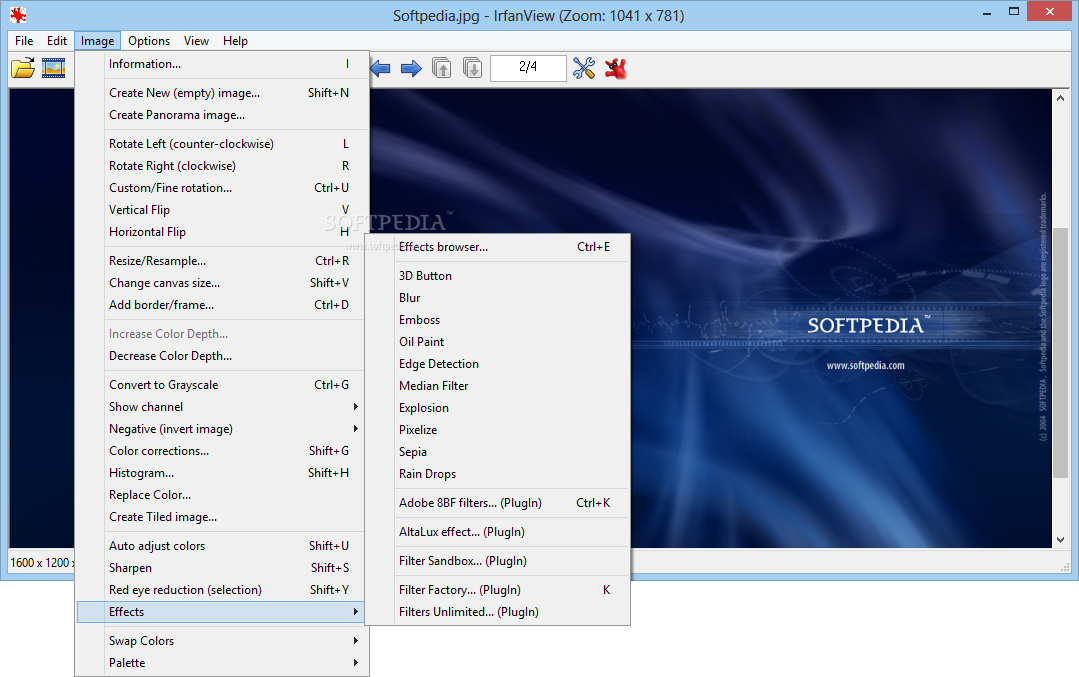1079x677 pixels.
Task: Open Color corrections...
Action: 220,451
